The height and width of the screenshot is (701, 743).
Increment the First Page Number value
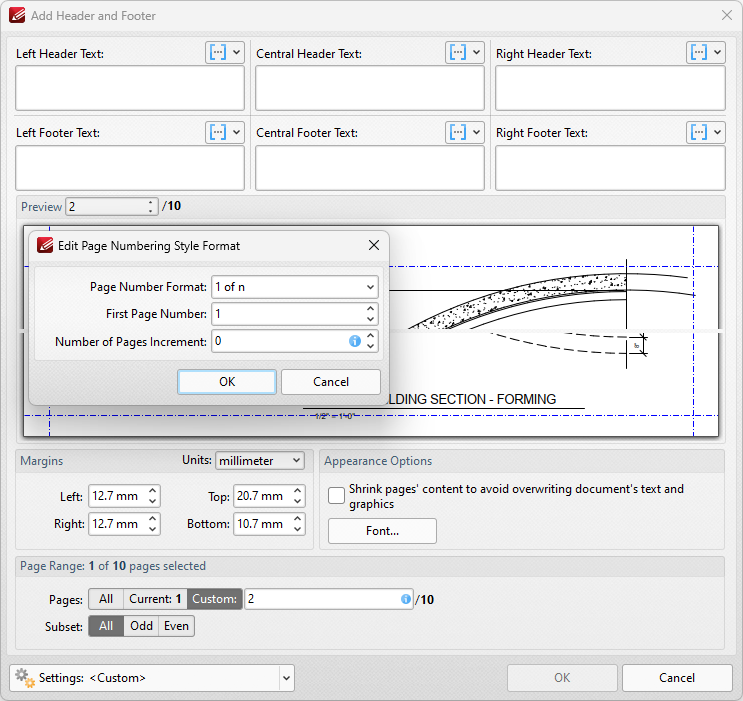pyautogui.click(x=371, y=309)
